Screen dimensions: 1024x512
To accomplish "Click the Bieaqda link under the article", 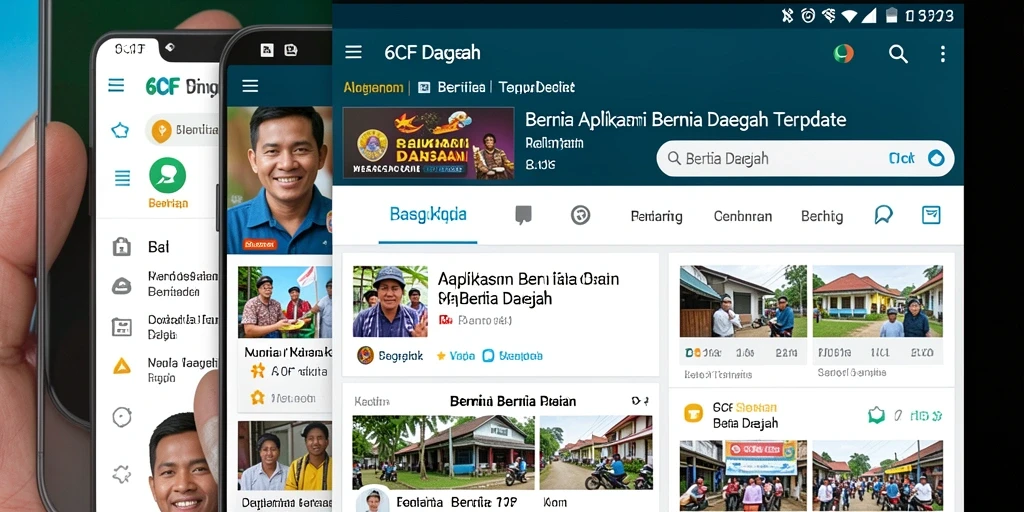I will click(x=520, y=356).
